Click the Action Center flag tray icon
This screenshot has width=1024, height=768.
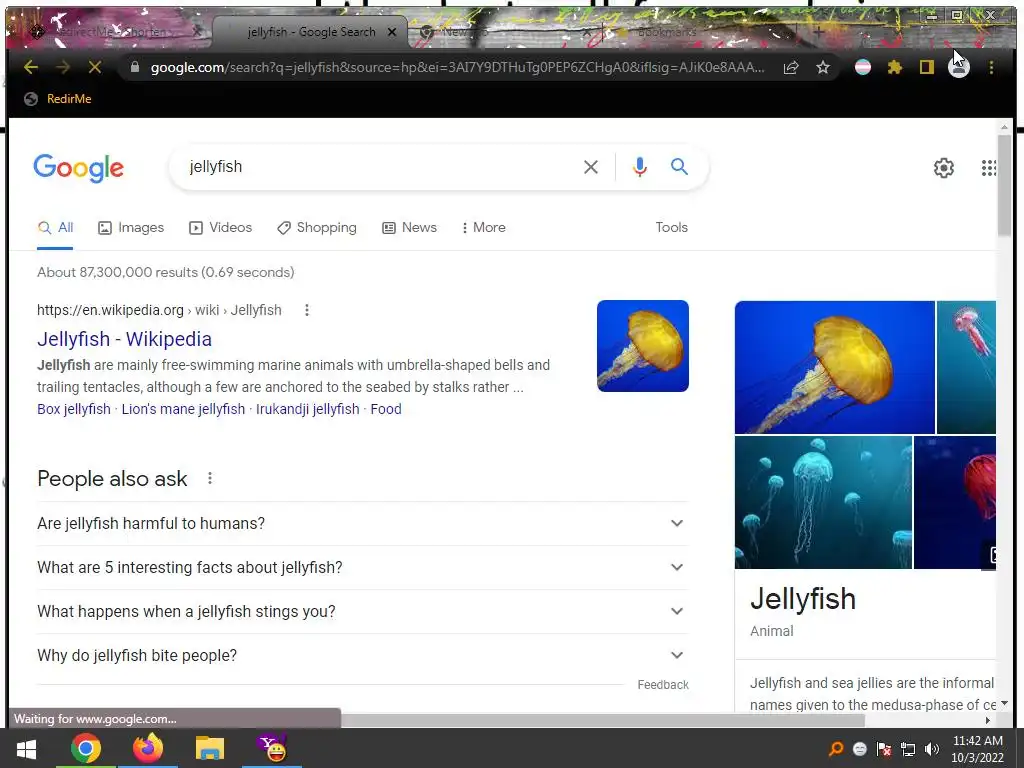click(884, 749)
